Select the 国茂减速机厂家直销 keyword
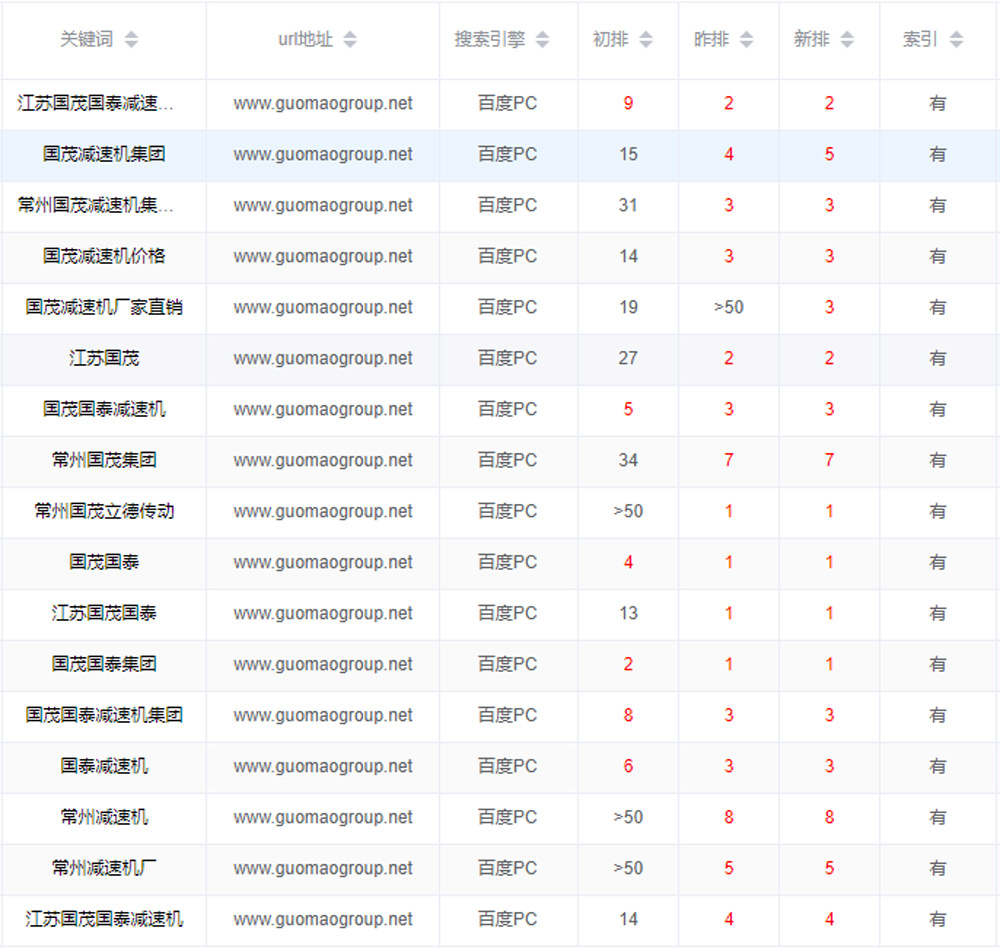The width and height of the screenshot is (1000, 950). point(104,307)
